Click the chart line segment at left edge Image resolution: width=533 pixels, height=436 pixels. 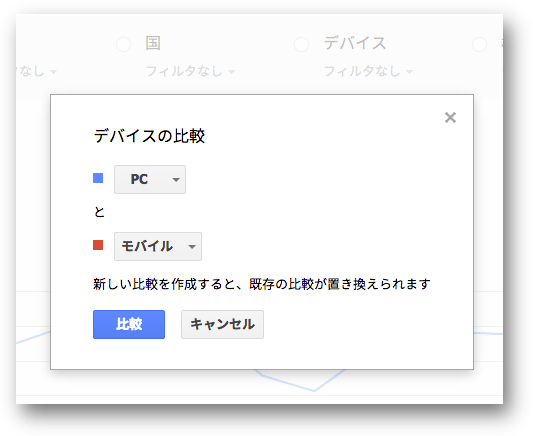pos(33,336)
